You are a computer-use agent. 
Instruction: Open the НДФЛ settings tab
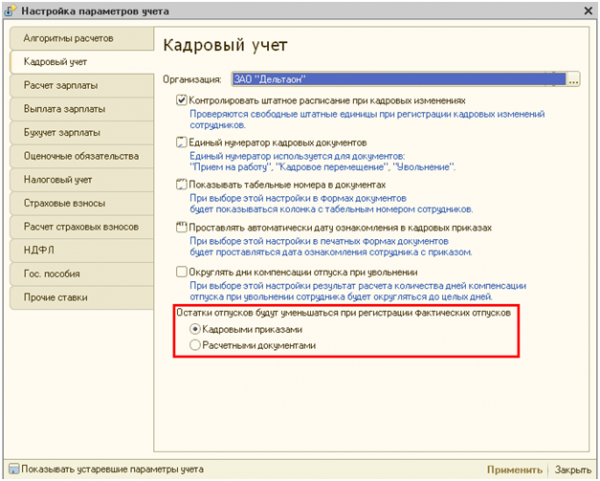pyautogui.click(x=77, y=250)
